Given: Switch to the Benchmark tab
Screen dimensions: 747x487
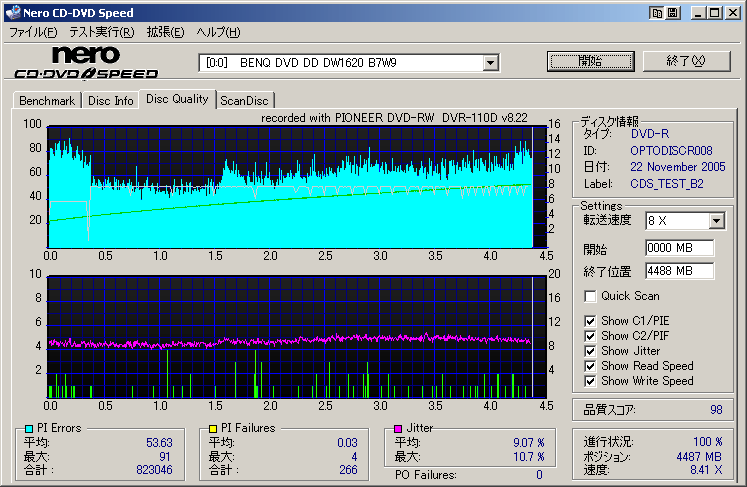Looking at the screenshot, I should (47, 101).
